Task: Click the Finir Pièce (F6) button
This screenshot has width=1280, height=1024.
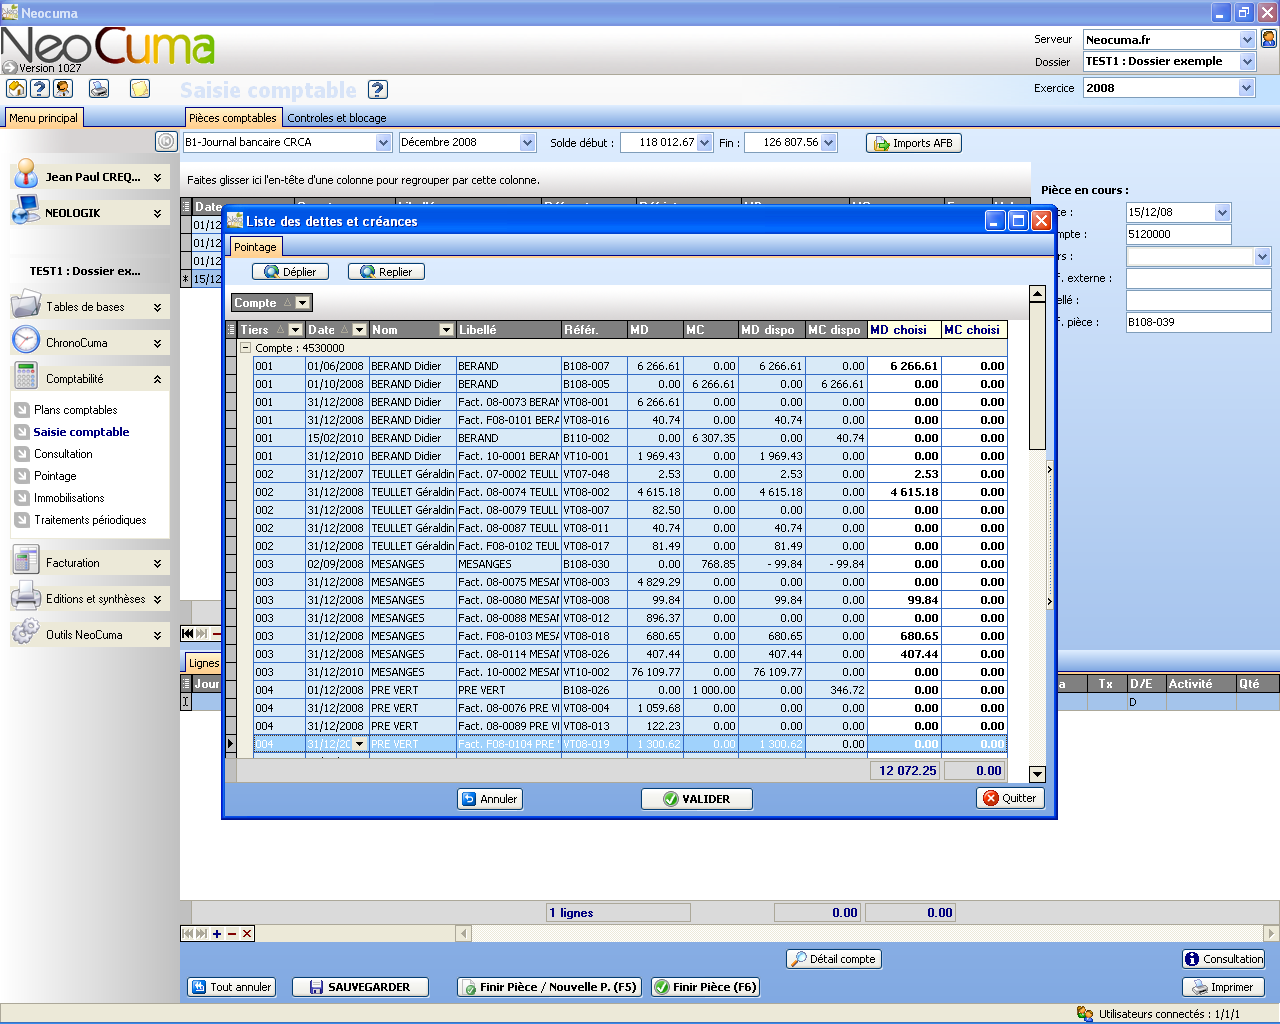Action: click(x=705, y=987)
